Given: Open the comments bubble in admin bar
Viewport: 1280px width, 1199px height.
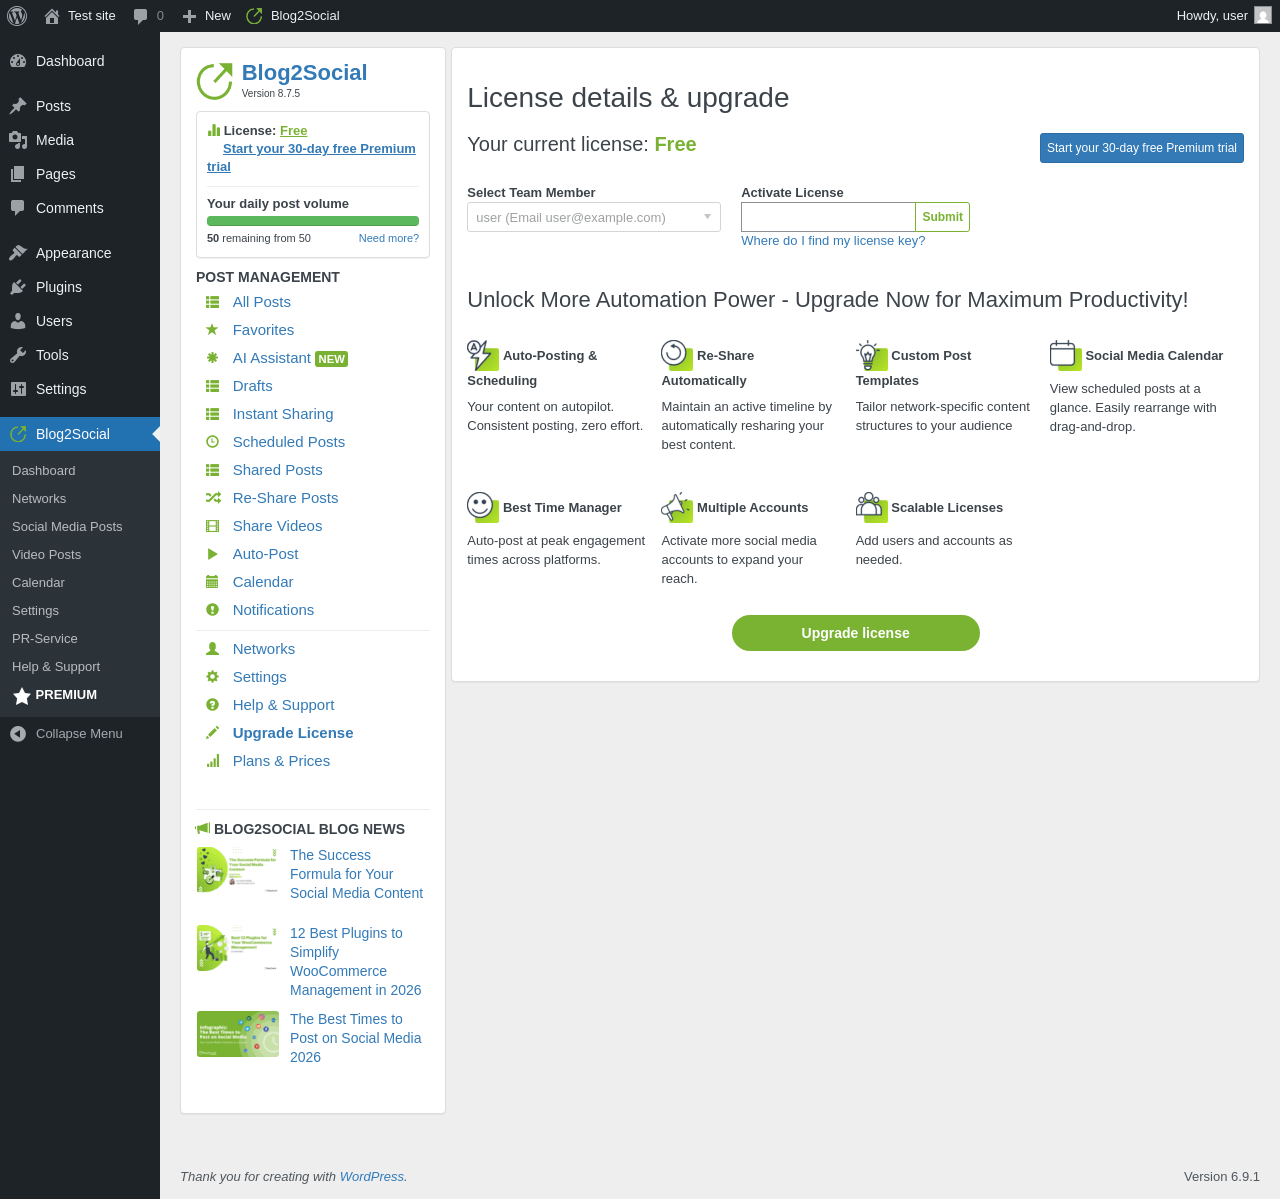Looking at the screenshot, I should pyautogui.click(x=141, y=16).
